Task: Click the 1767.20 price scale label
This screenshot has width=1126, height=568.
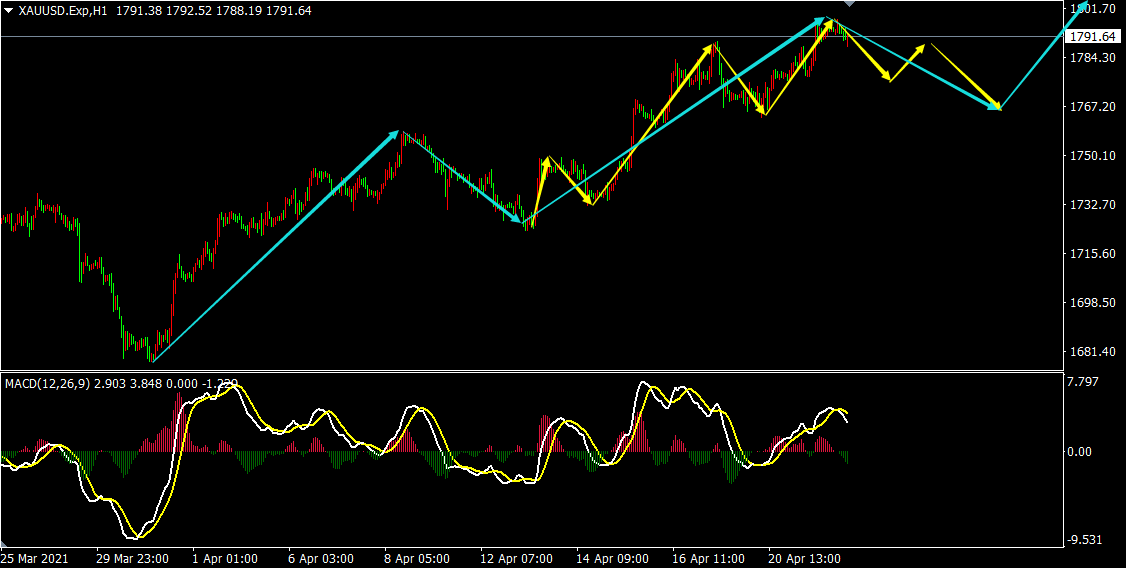Action: point(1092,107)
